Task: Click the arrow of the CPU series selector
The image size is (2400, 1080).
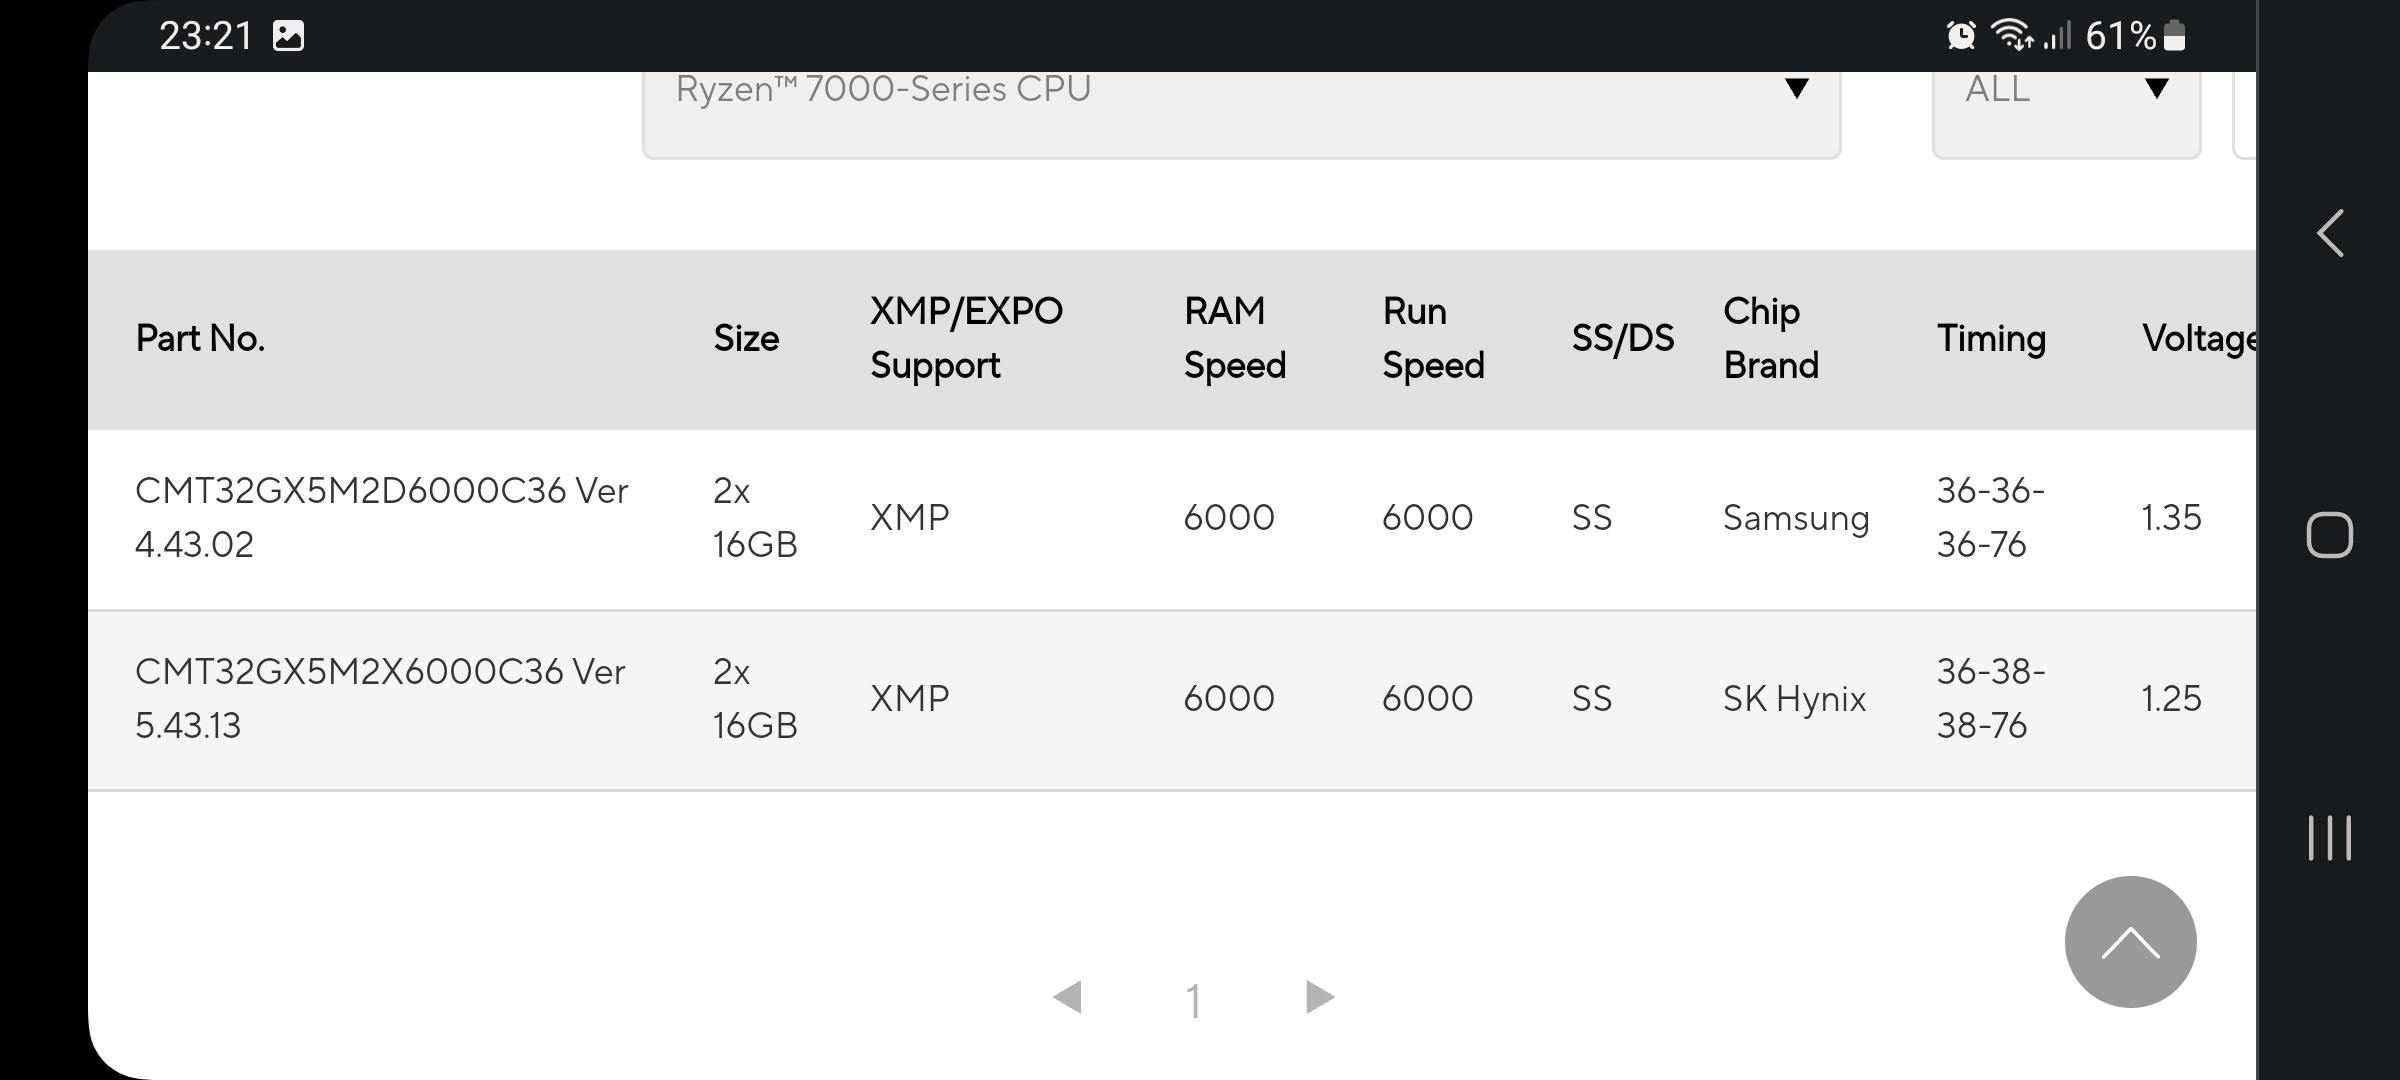Action: click(x=1797, y=89)
